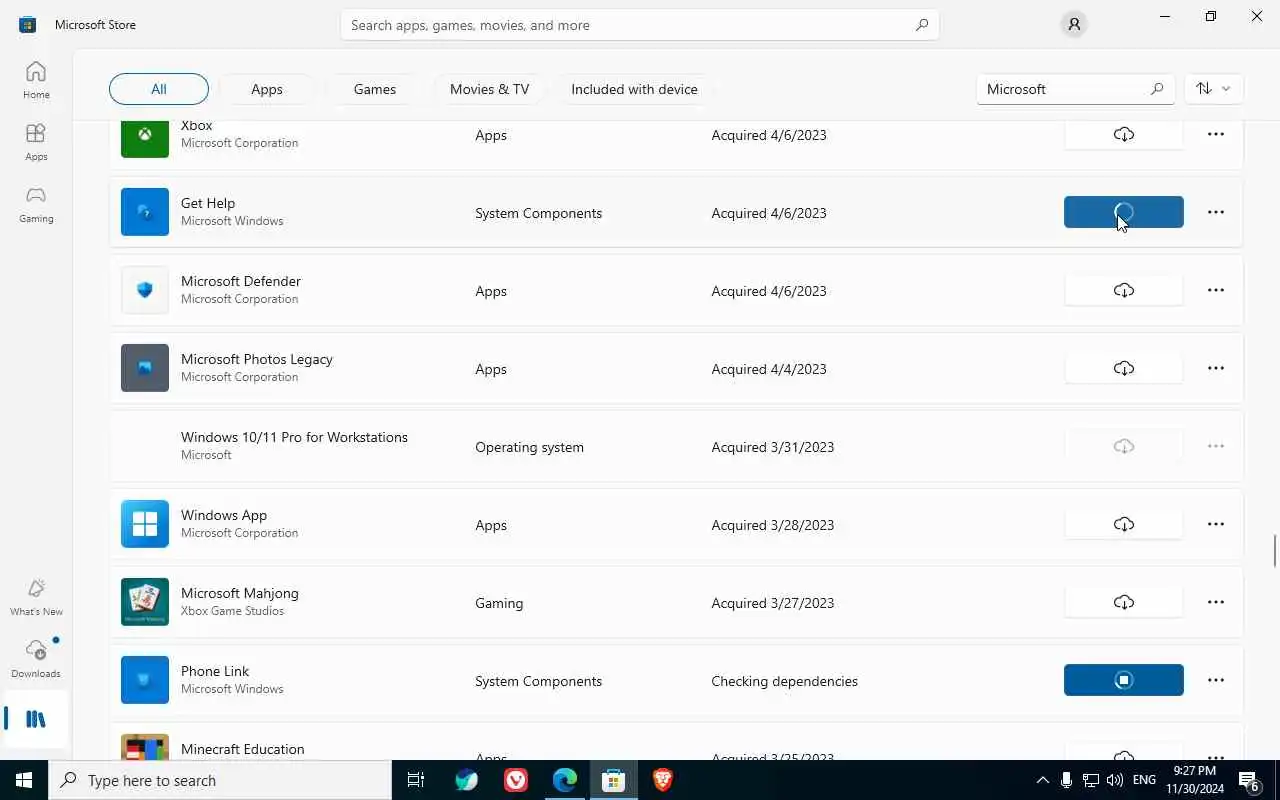Viewport: 1280px width, 800px height.
Task: Select the All filter tab
Action: (159, 89)
